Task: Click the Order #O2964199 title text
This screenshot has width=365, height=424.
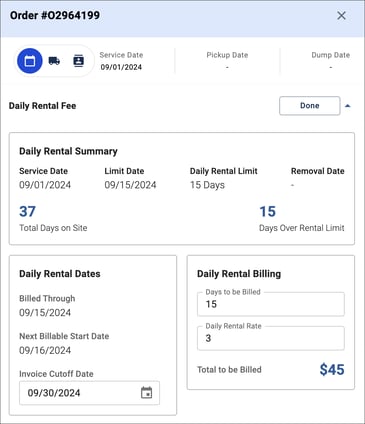Action: [x=55, y=15]
